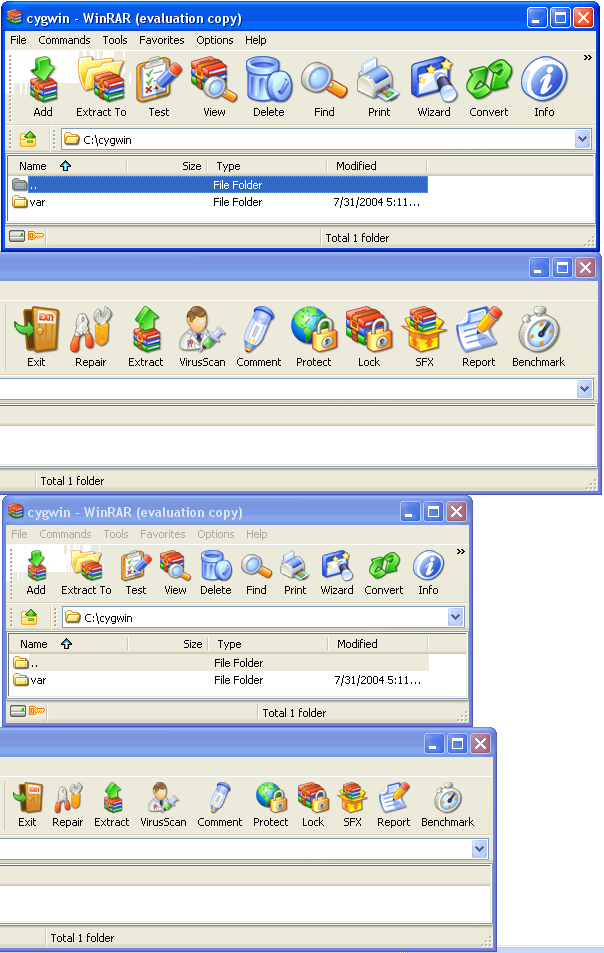Click small View icon in inactive cygwin window

(175, 566)
